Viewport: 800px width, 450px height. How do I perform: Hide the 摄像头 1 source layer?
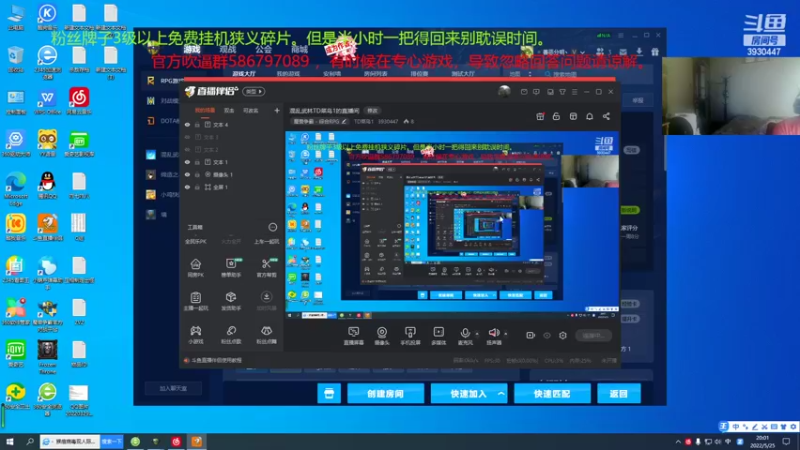tap(187, 174)
